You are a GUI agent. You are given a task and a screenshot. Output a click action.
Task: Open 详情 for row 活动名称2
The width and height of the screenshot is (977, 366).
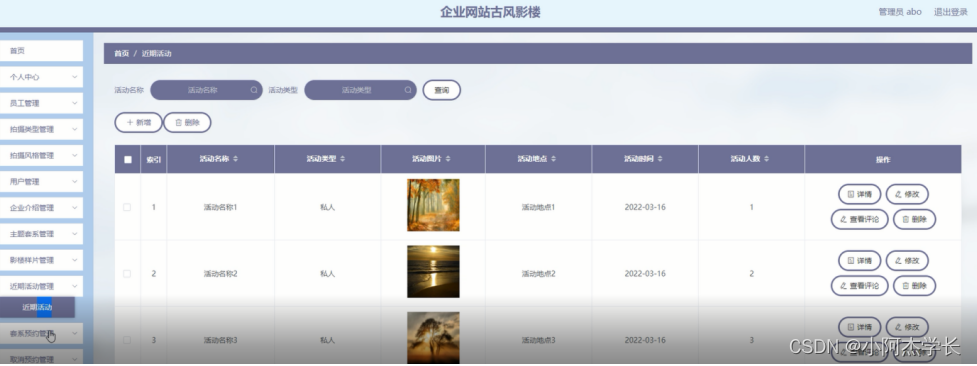(859, 261)
